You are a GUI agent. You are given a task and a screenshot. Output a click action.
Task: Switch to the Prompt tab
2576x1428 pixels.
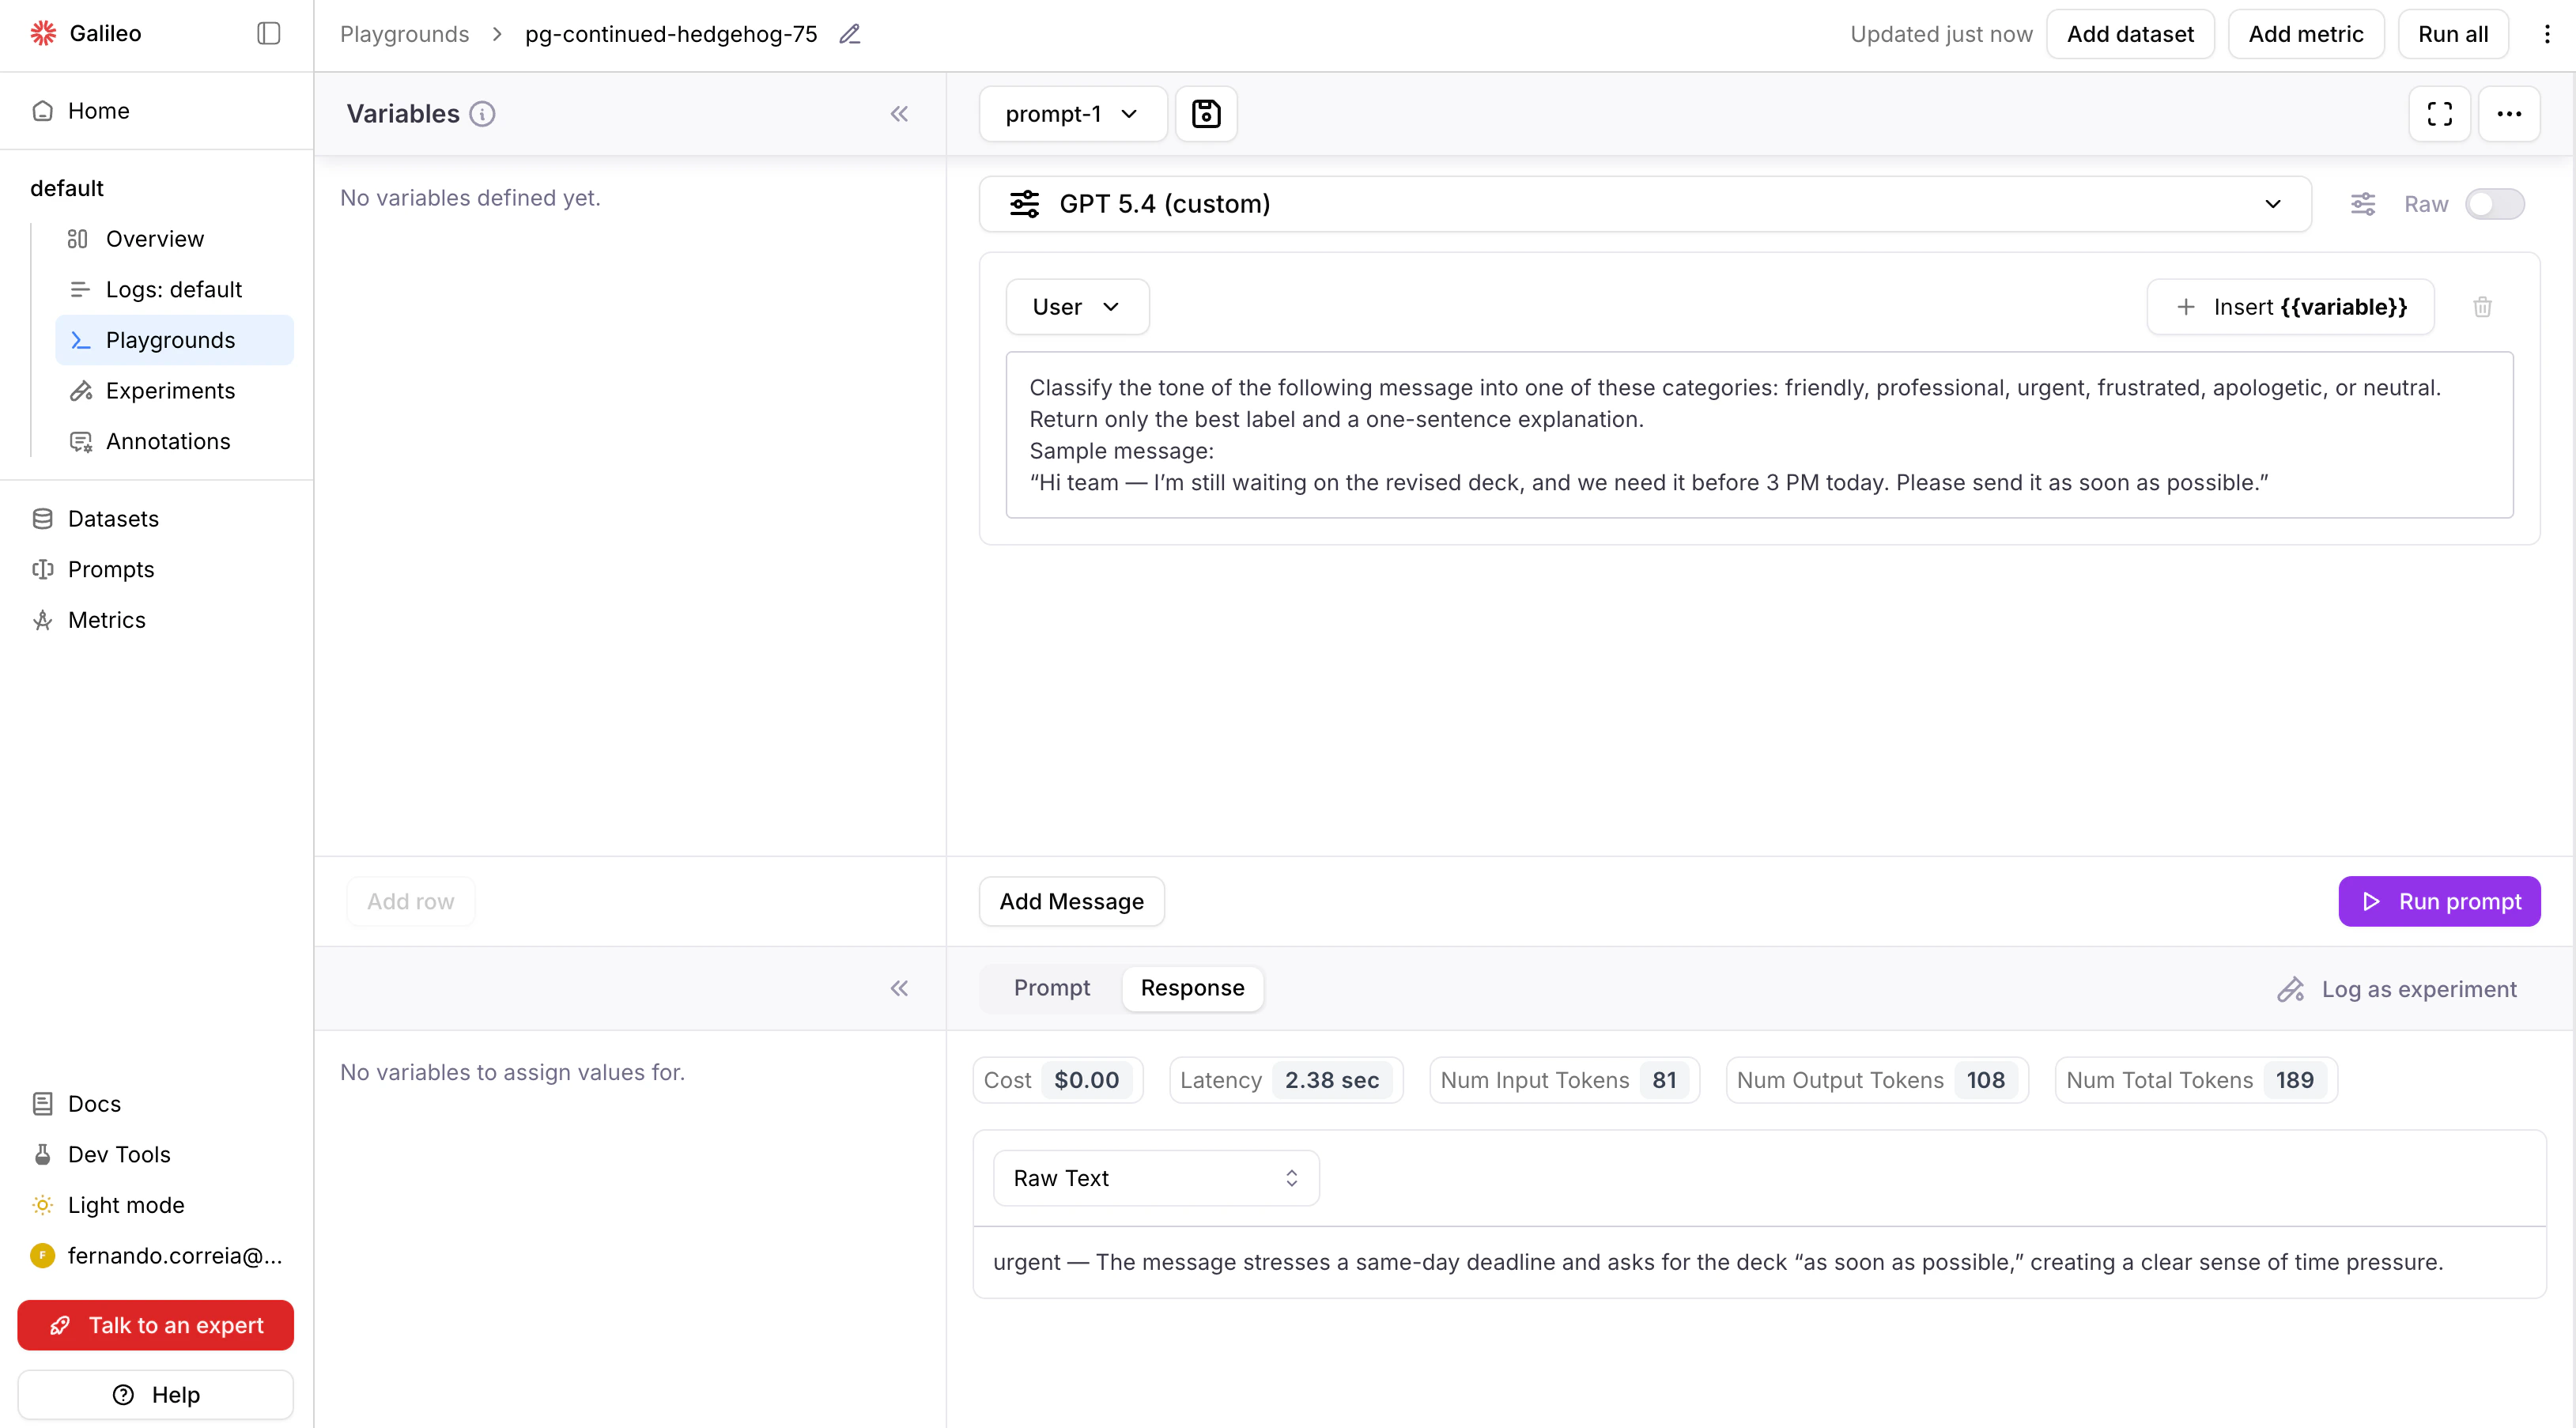[1051, 988]
